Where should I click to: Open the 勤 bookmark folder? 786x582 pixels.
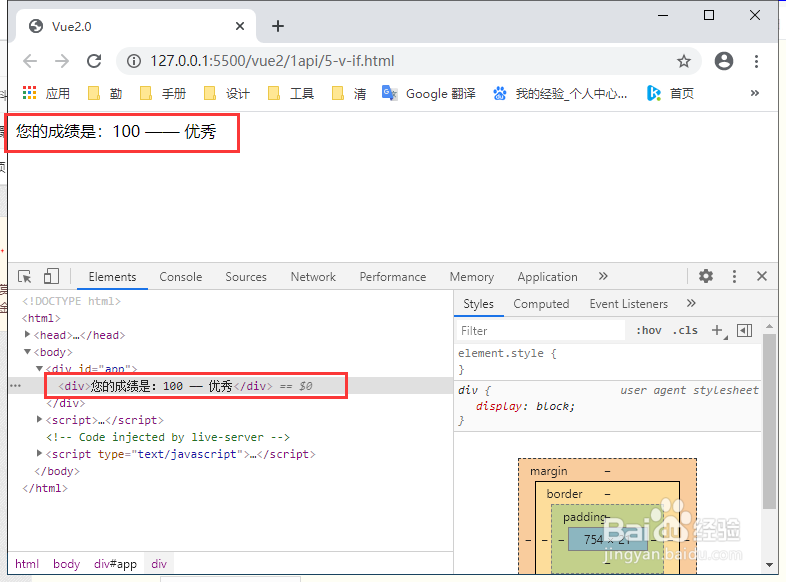click(105, 93)
